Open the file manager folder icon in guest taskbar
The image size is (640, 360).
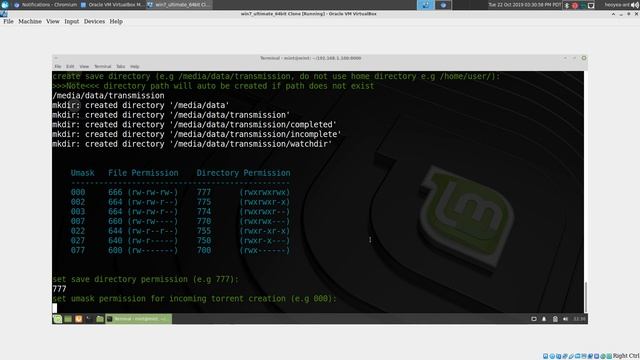(100, 319)
